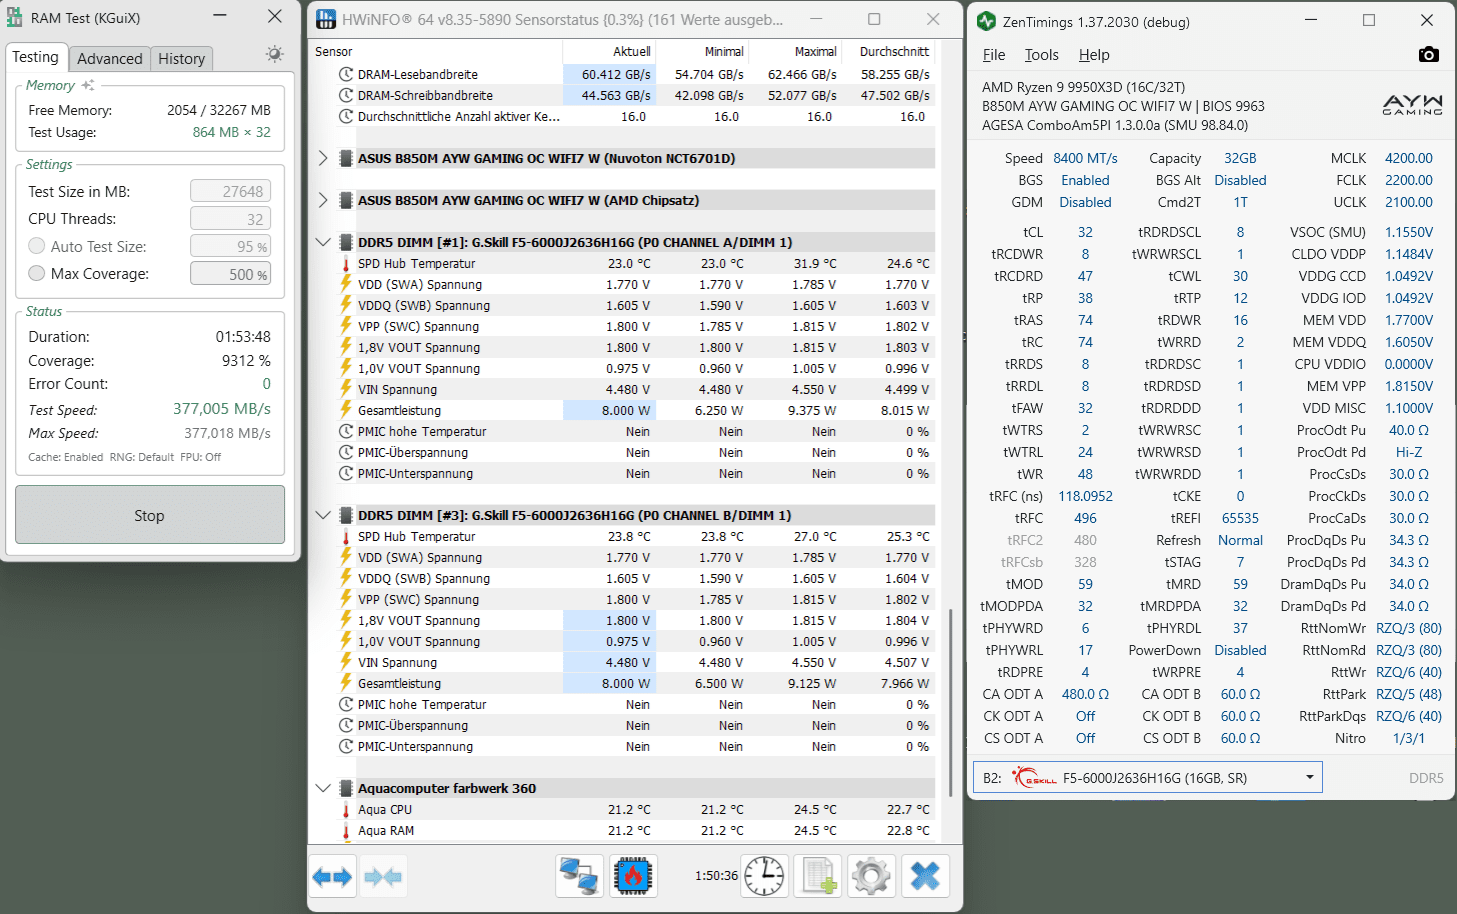Image resolution: width=1457 pixels, height=914 pixels.
Task: Select the Durchschnittliche Anzahl aktiver Kerne row
Action: click(637, 116)
